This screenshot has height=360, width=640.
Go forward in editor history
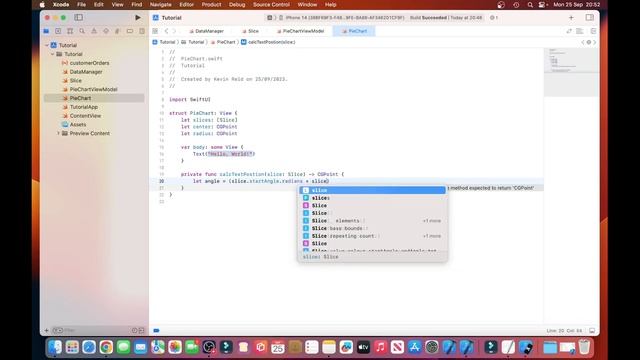point(174,31)
